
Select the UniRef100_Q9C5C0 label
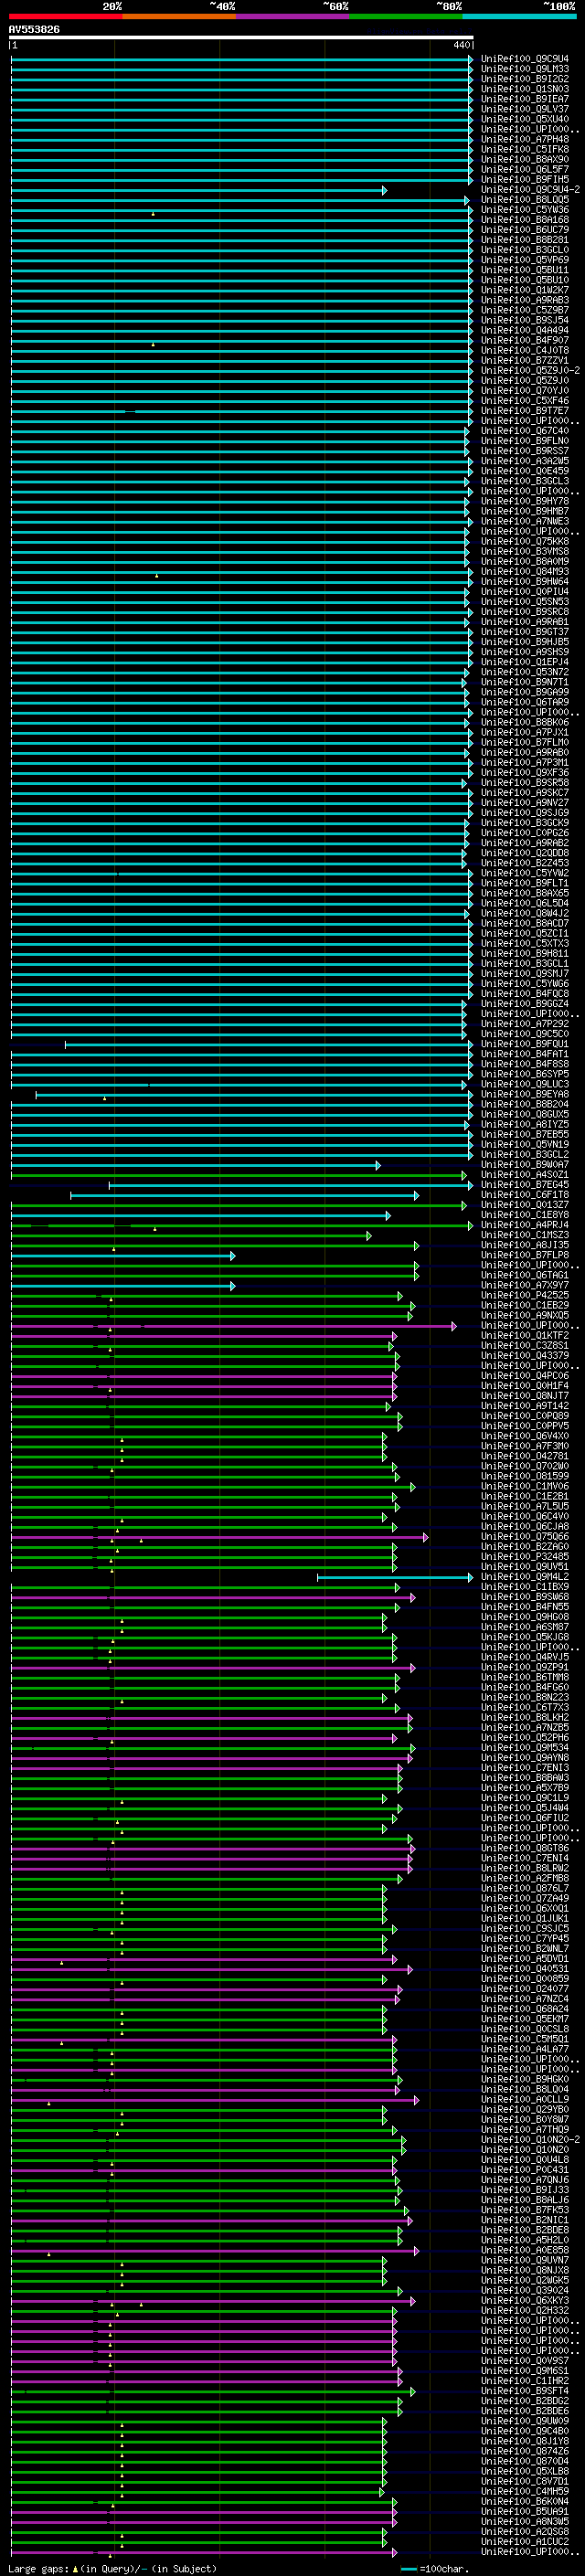point(525,1034)
